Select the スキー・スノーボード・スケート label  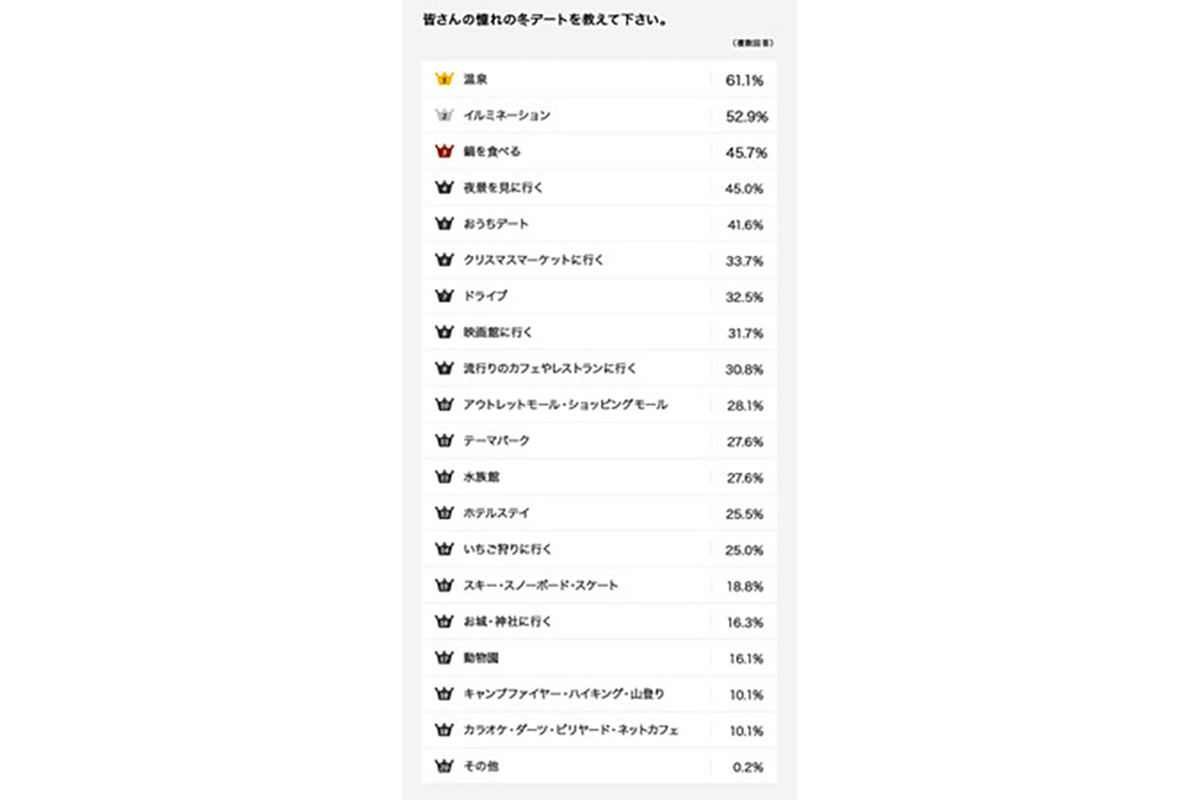click(541, 585)
